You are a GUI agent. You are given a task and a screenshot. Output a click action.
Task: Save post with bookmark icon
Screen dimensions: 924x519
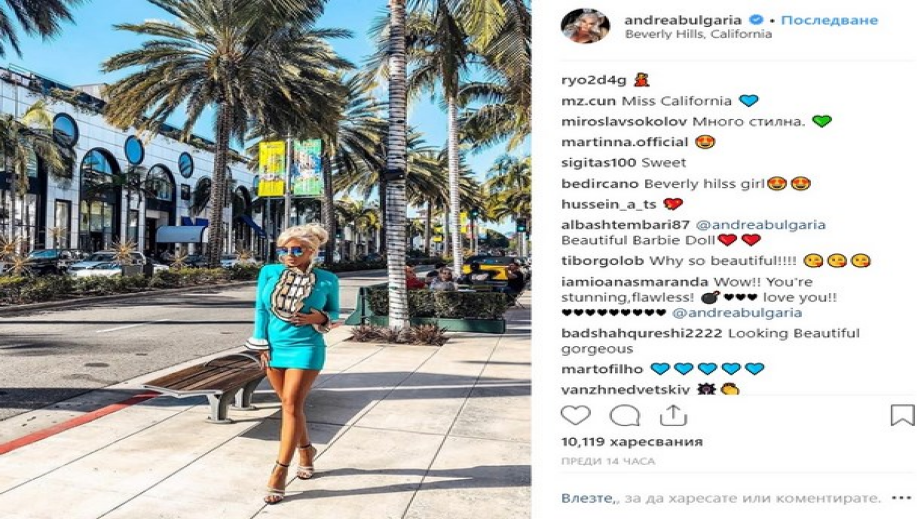point(902,415)
